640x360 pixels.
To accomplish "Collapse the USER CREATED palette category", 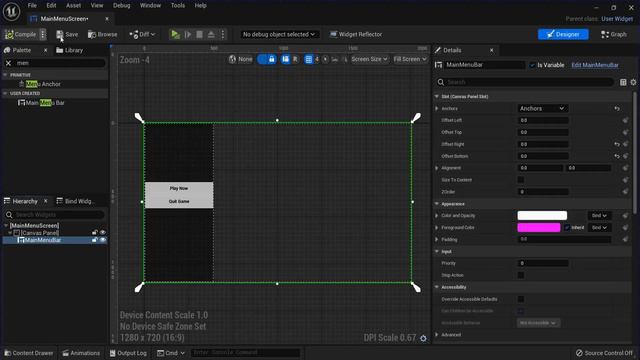I will coord(5,93).
